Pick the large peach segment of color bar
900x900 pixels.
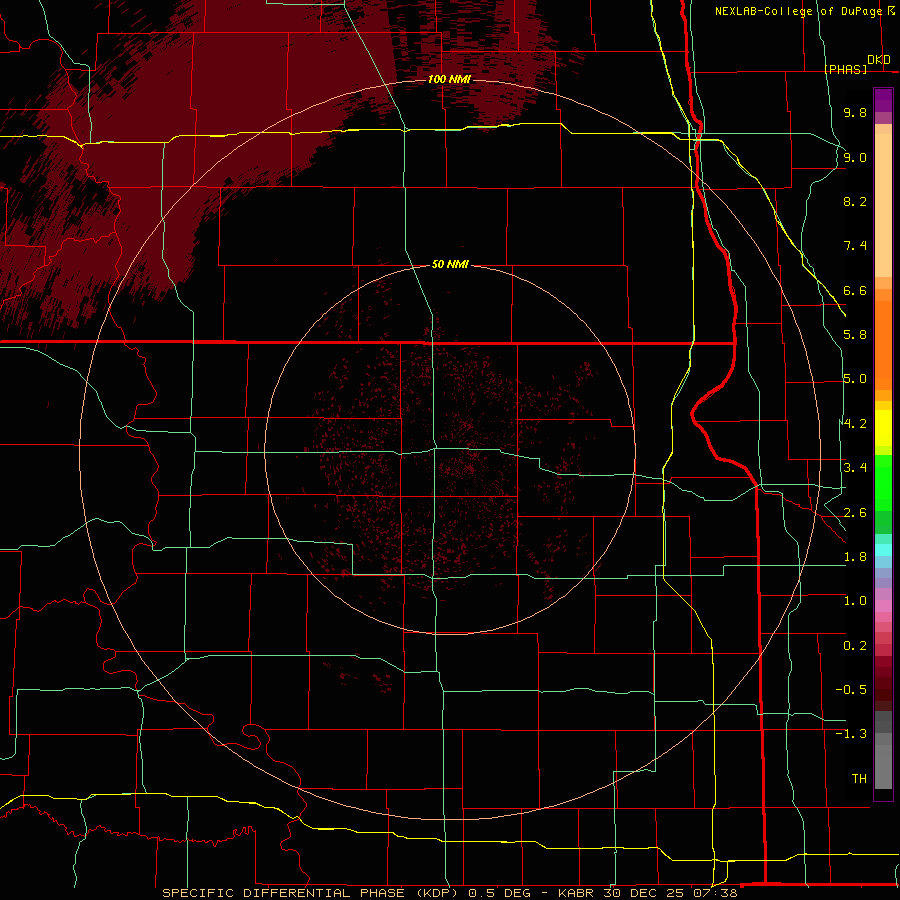[x=883, y=205]
